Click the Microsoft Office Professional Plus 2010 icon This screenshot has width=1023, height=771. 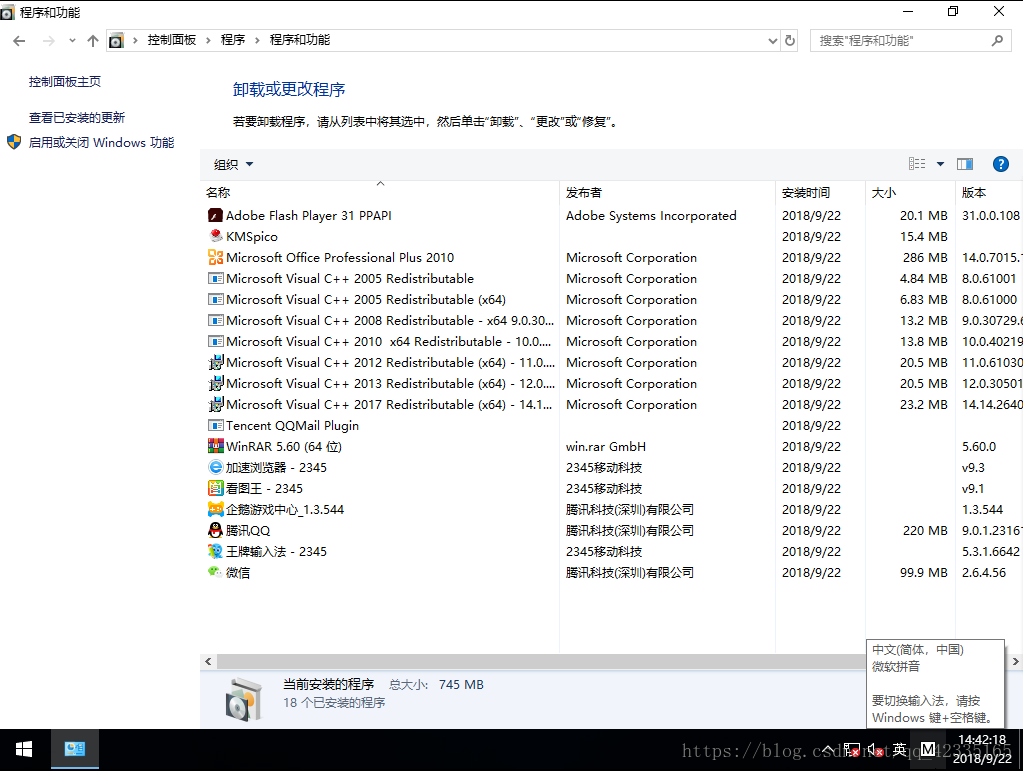coord(215,257)
